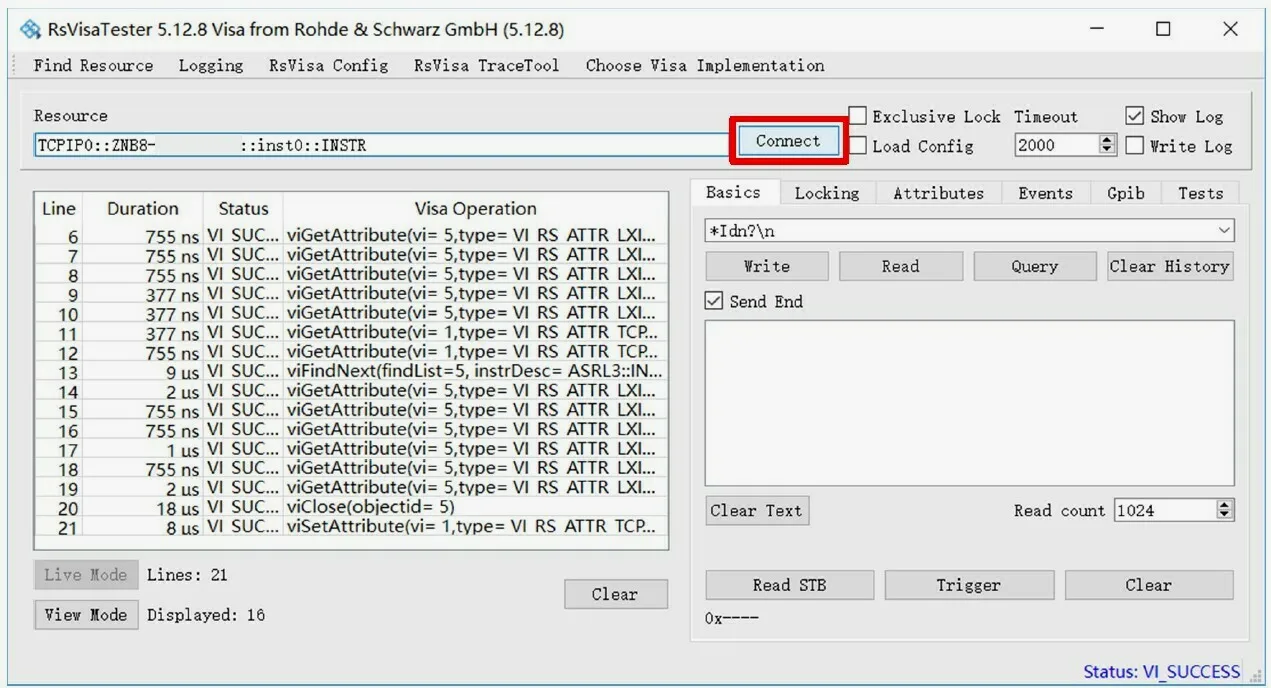This screenshot has width=1271, height=688.
Task: Maximize the RsVisaTester window
Action: (1163, 29)
